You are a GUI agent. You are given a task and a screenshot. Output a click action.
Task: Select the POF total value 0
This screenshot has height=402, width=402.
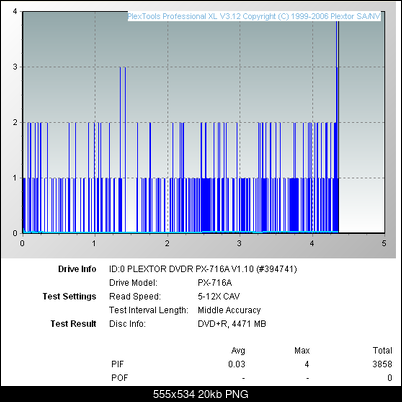[390, 378]
